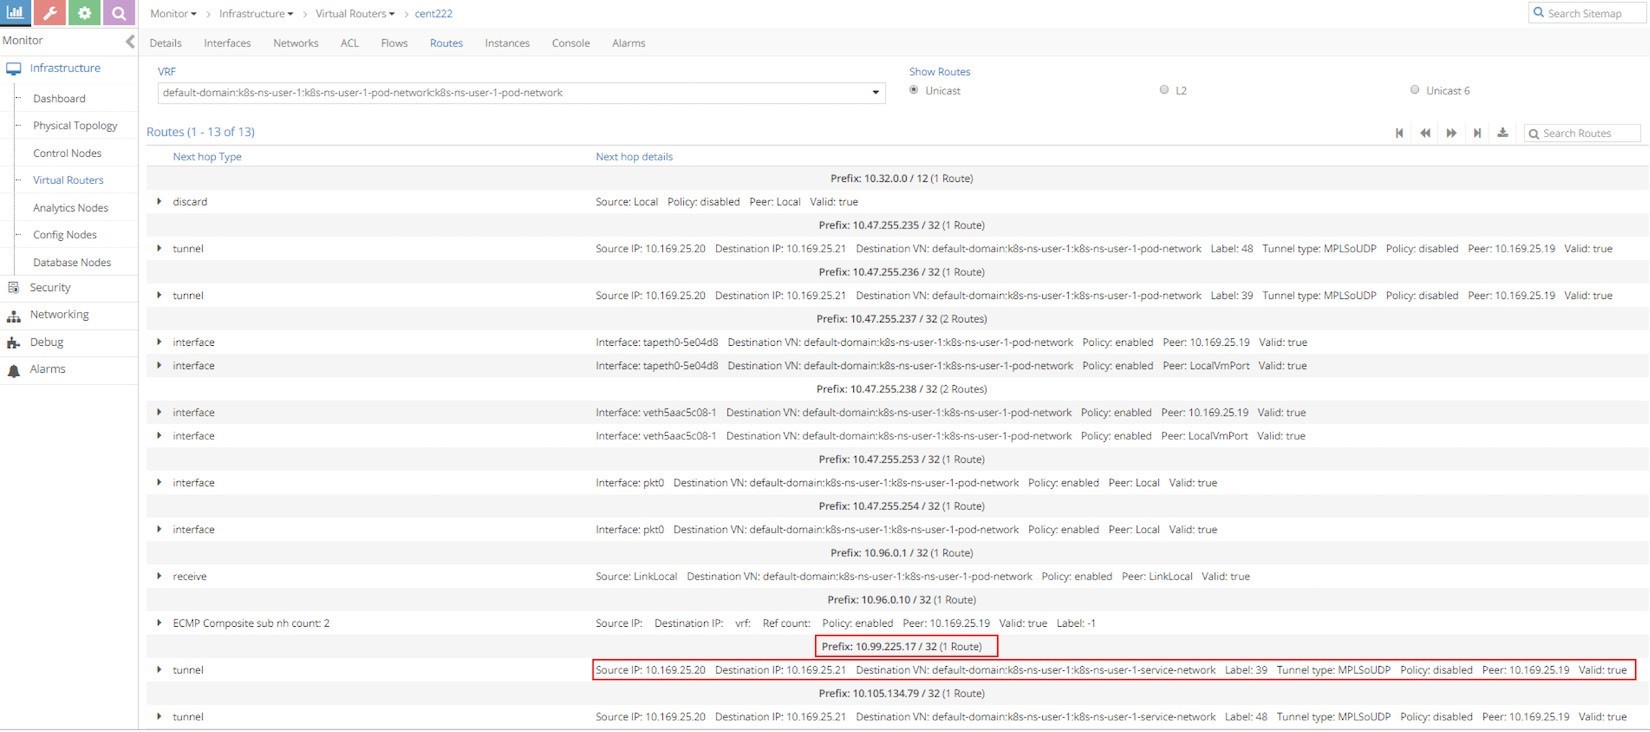This screenshot has height=732, width=1650.
Task: Open the Query magnifier icon
Action: (118, 13)
